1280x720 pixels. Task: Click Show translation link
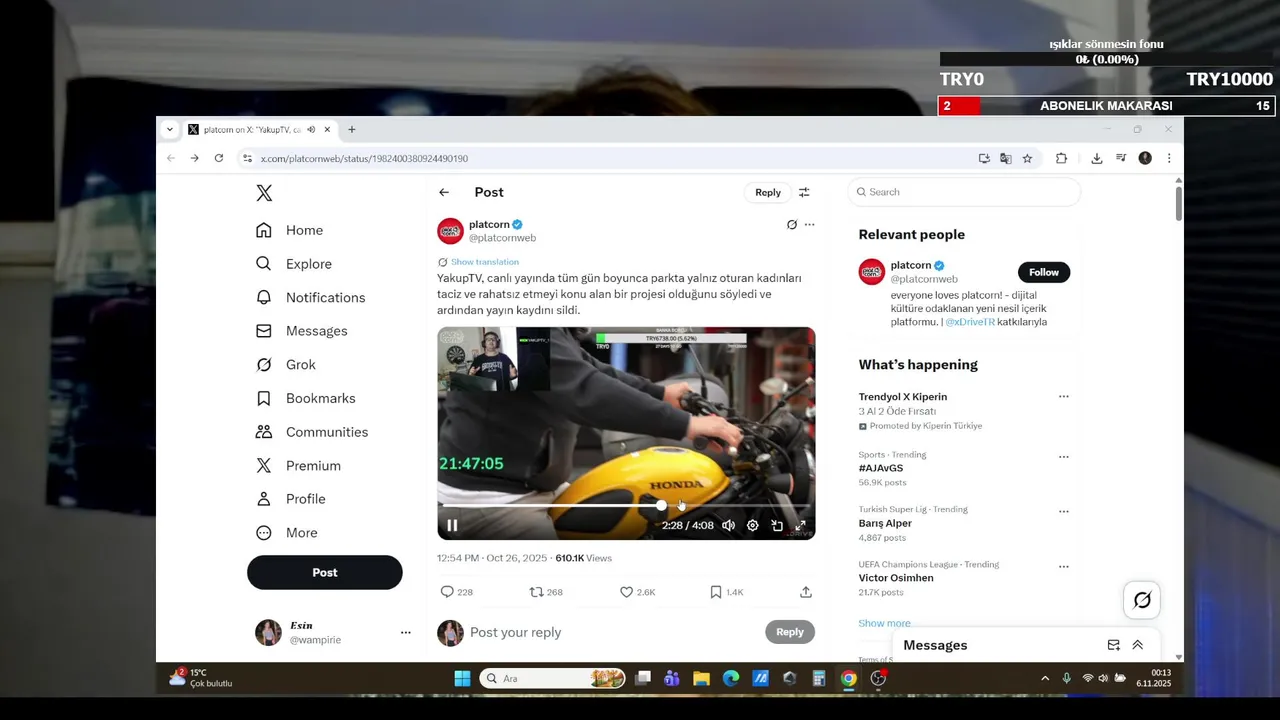coord(485,262)
